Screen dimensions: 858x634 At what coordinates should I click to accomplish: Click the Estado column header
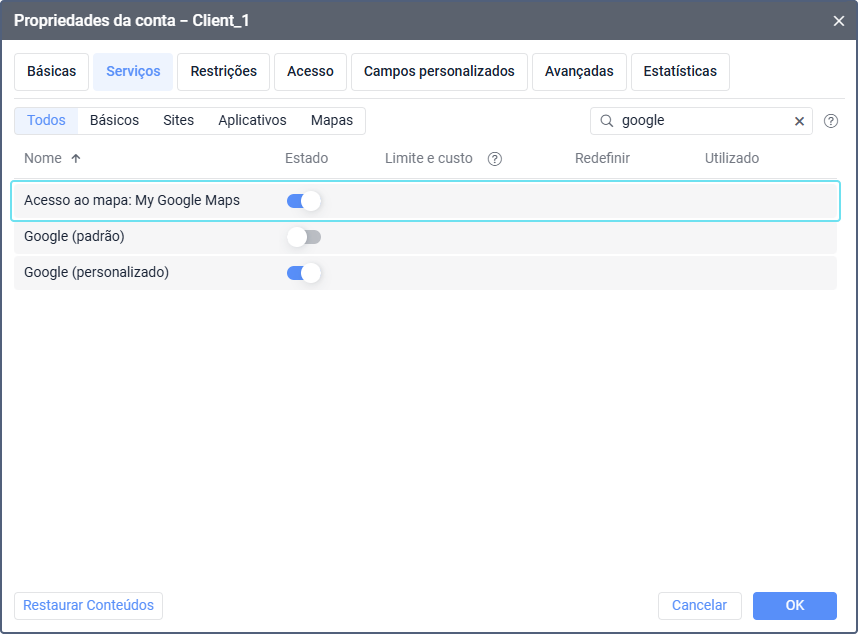click(306, 159)
